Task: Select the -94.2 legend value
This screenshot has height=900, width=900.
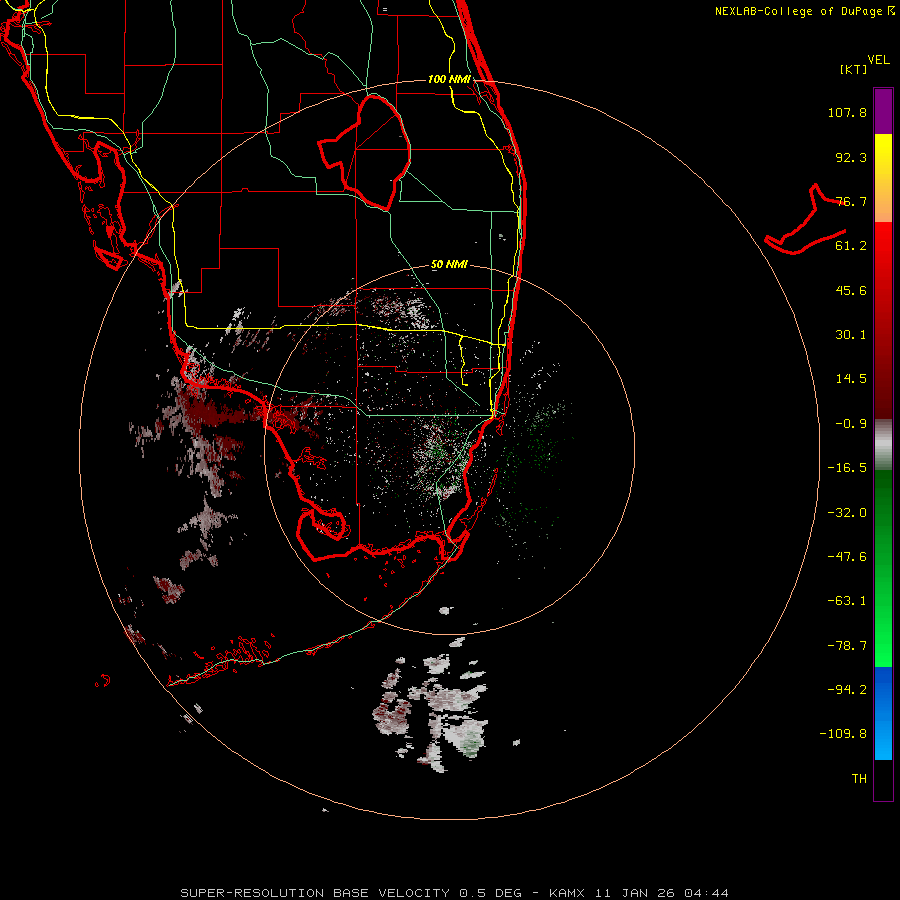Action: (x=847, y=690)
